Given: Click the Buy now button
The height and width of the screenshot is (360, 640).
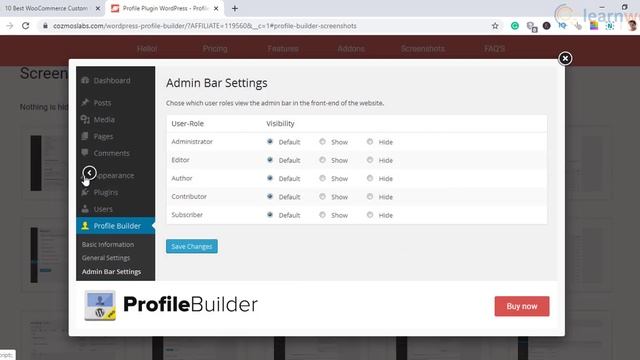Looking at the screenshot, I should 522,306.
